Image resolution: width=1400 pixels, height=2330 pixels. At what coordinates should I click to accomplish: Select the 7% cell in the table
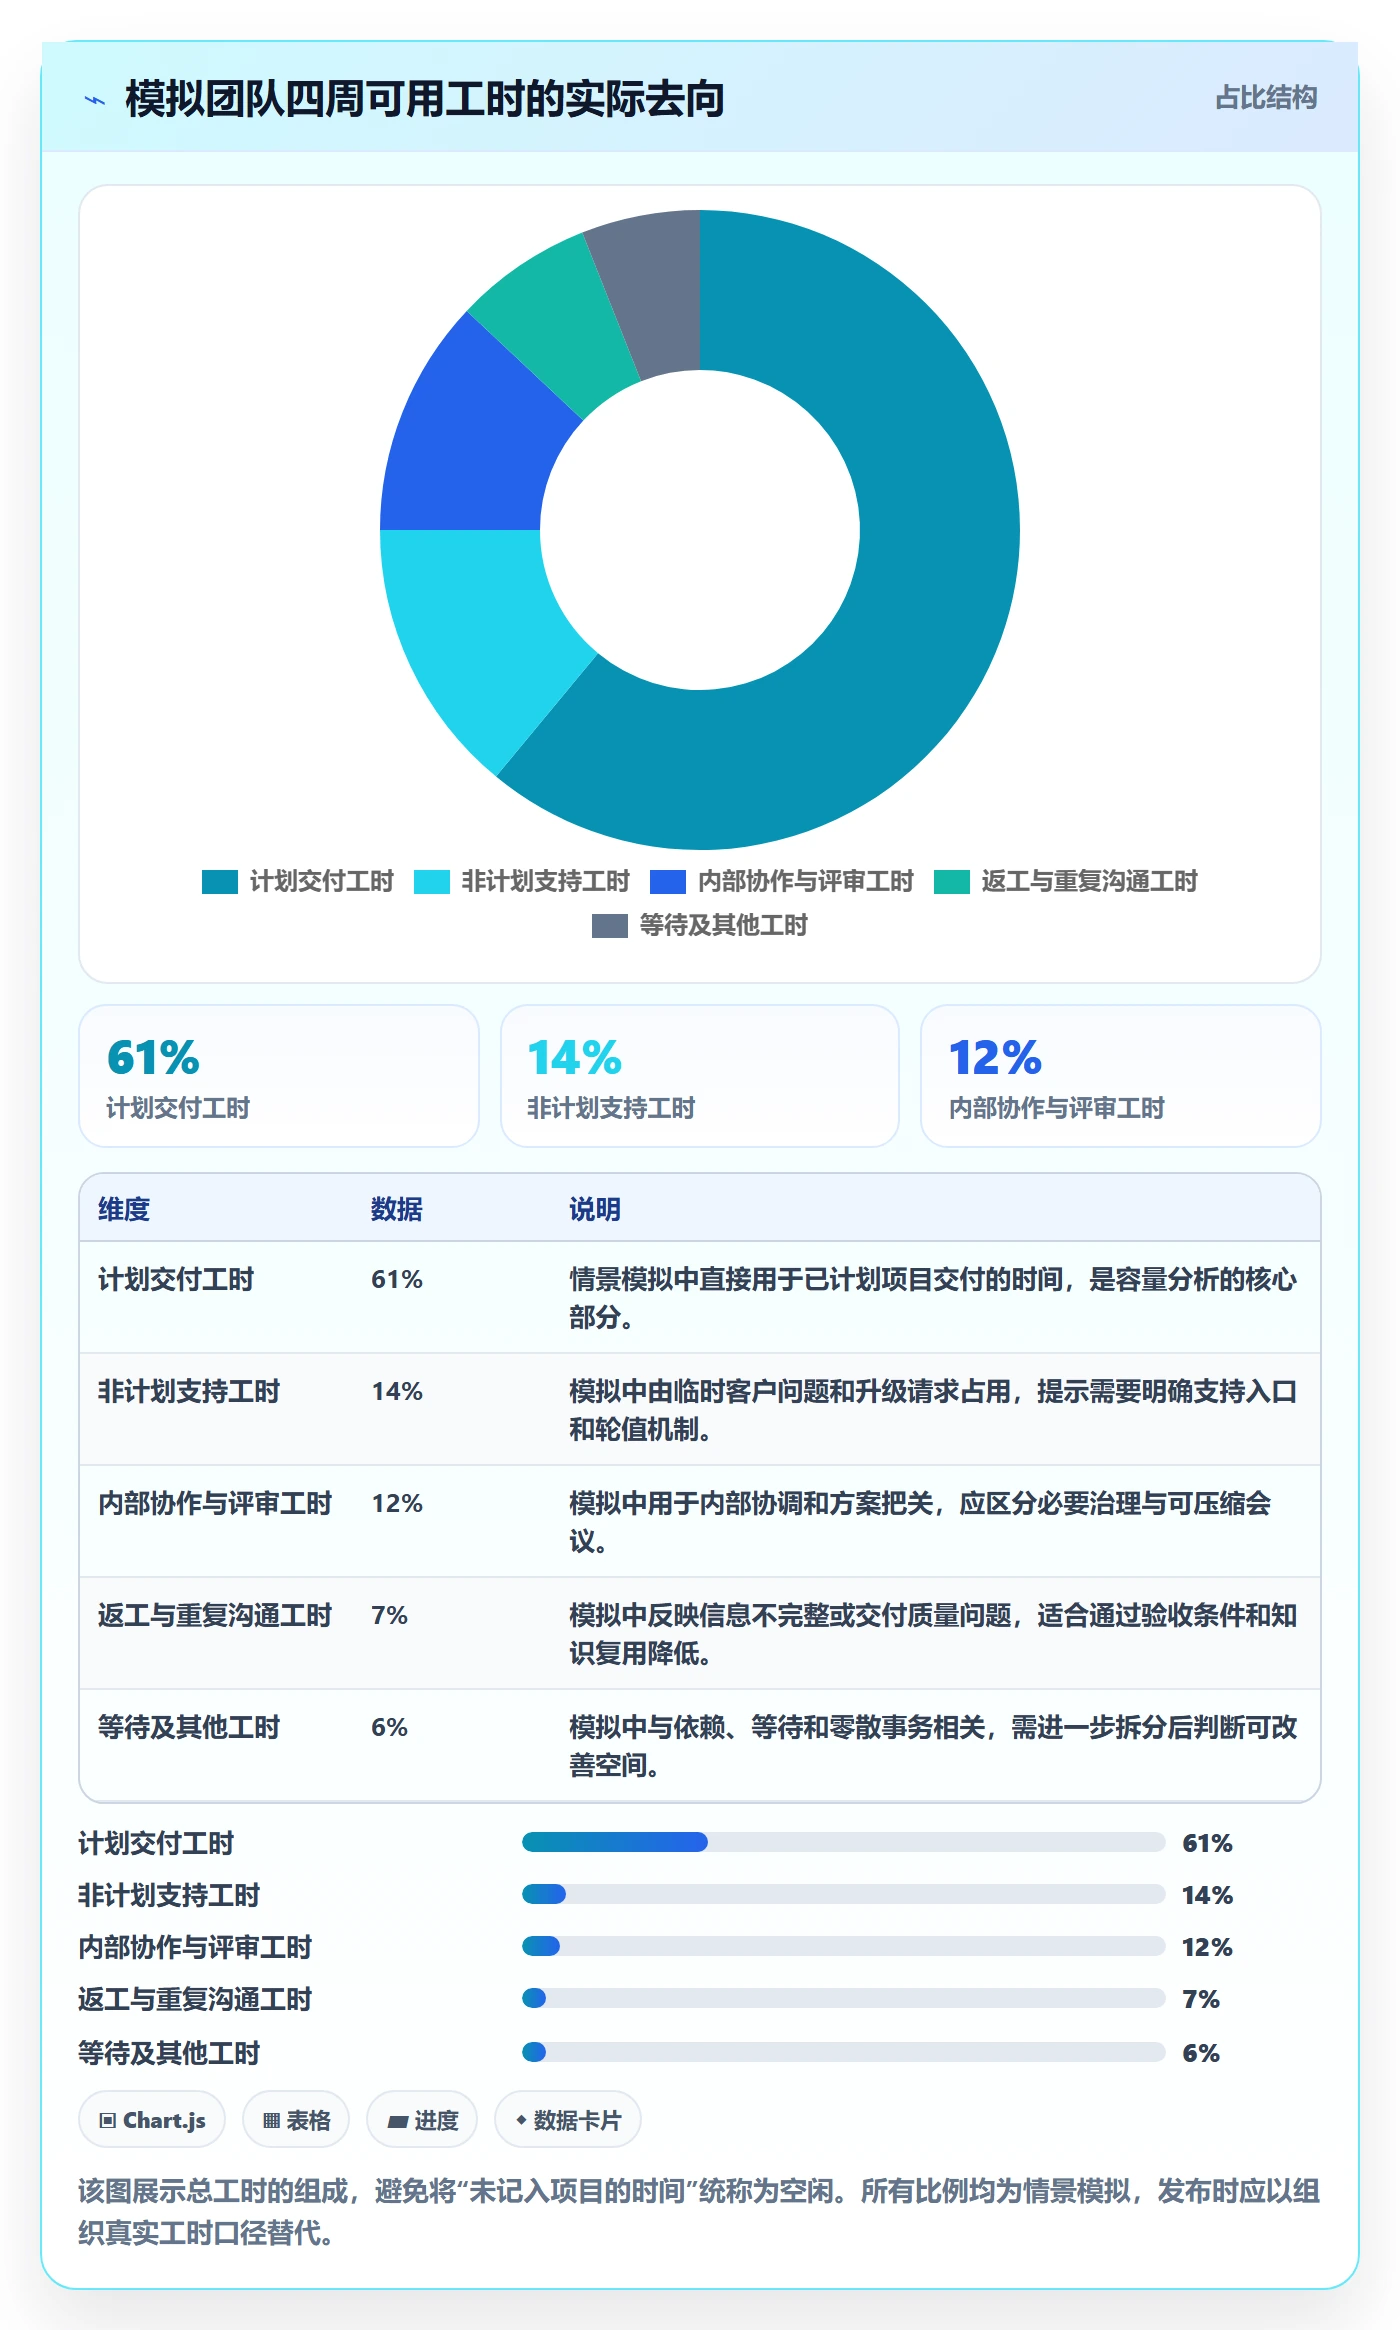click(x=389, y=1615)
